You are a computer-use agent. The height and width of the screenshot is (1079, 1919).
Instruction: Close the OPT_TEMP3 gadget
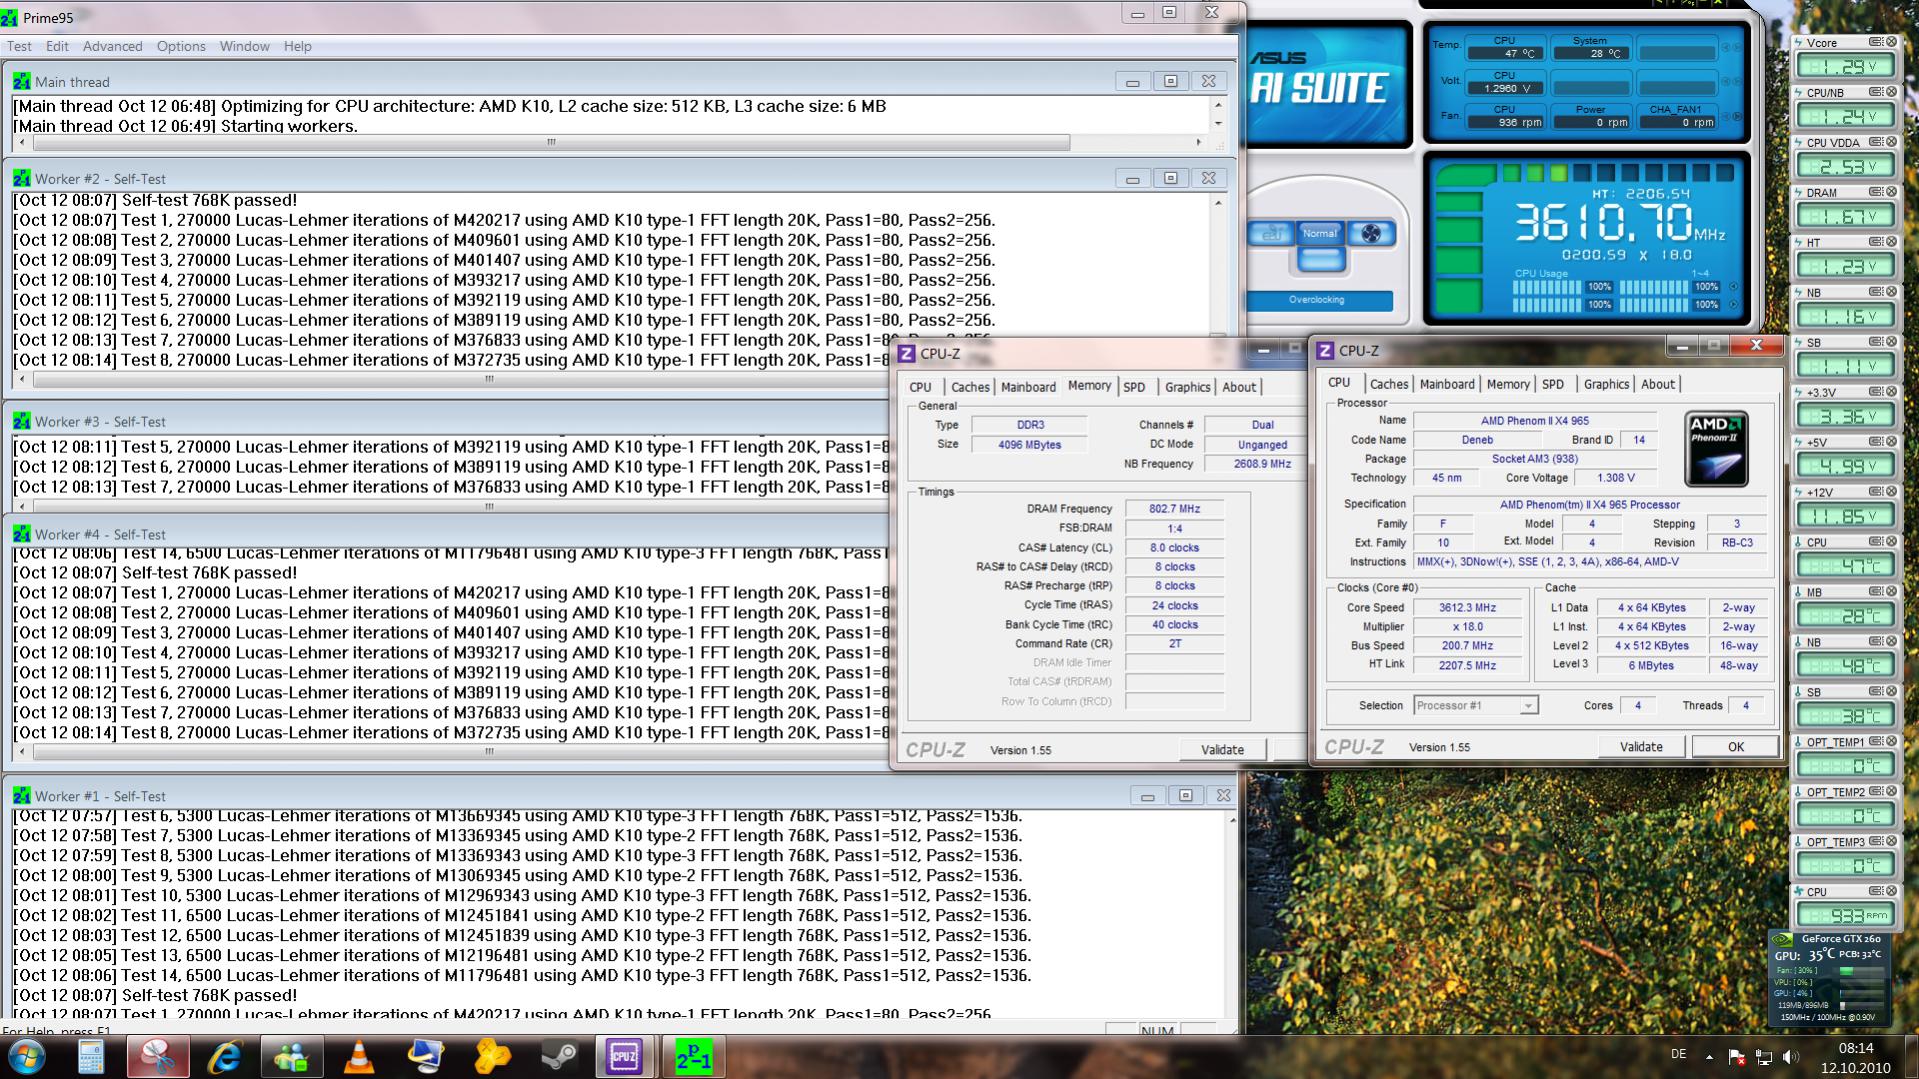click(x=1891, y=842)
